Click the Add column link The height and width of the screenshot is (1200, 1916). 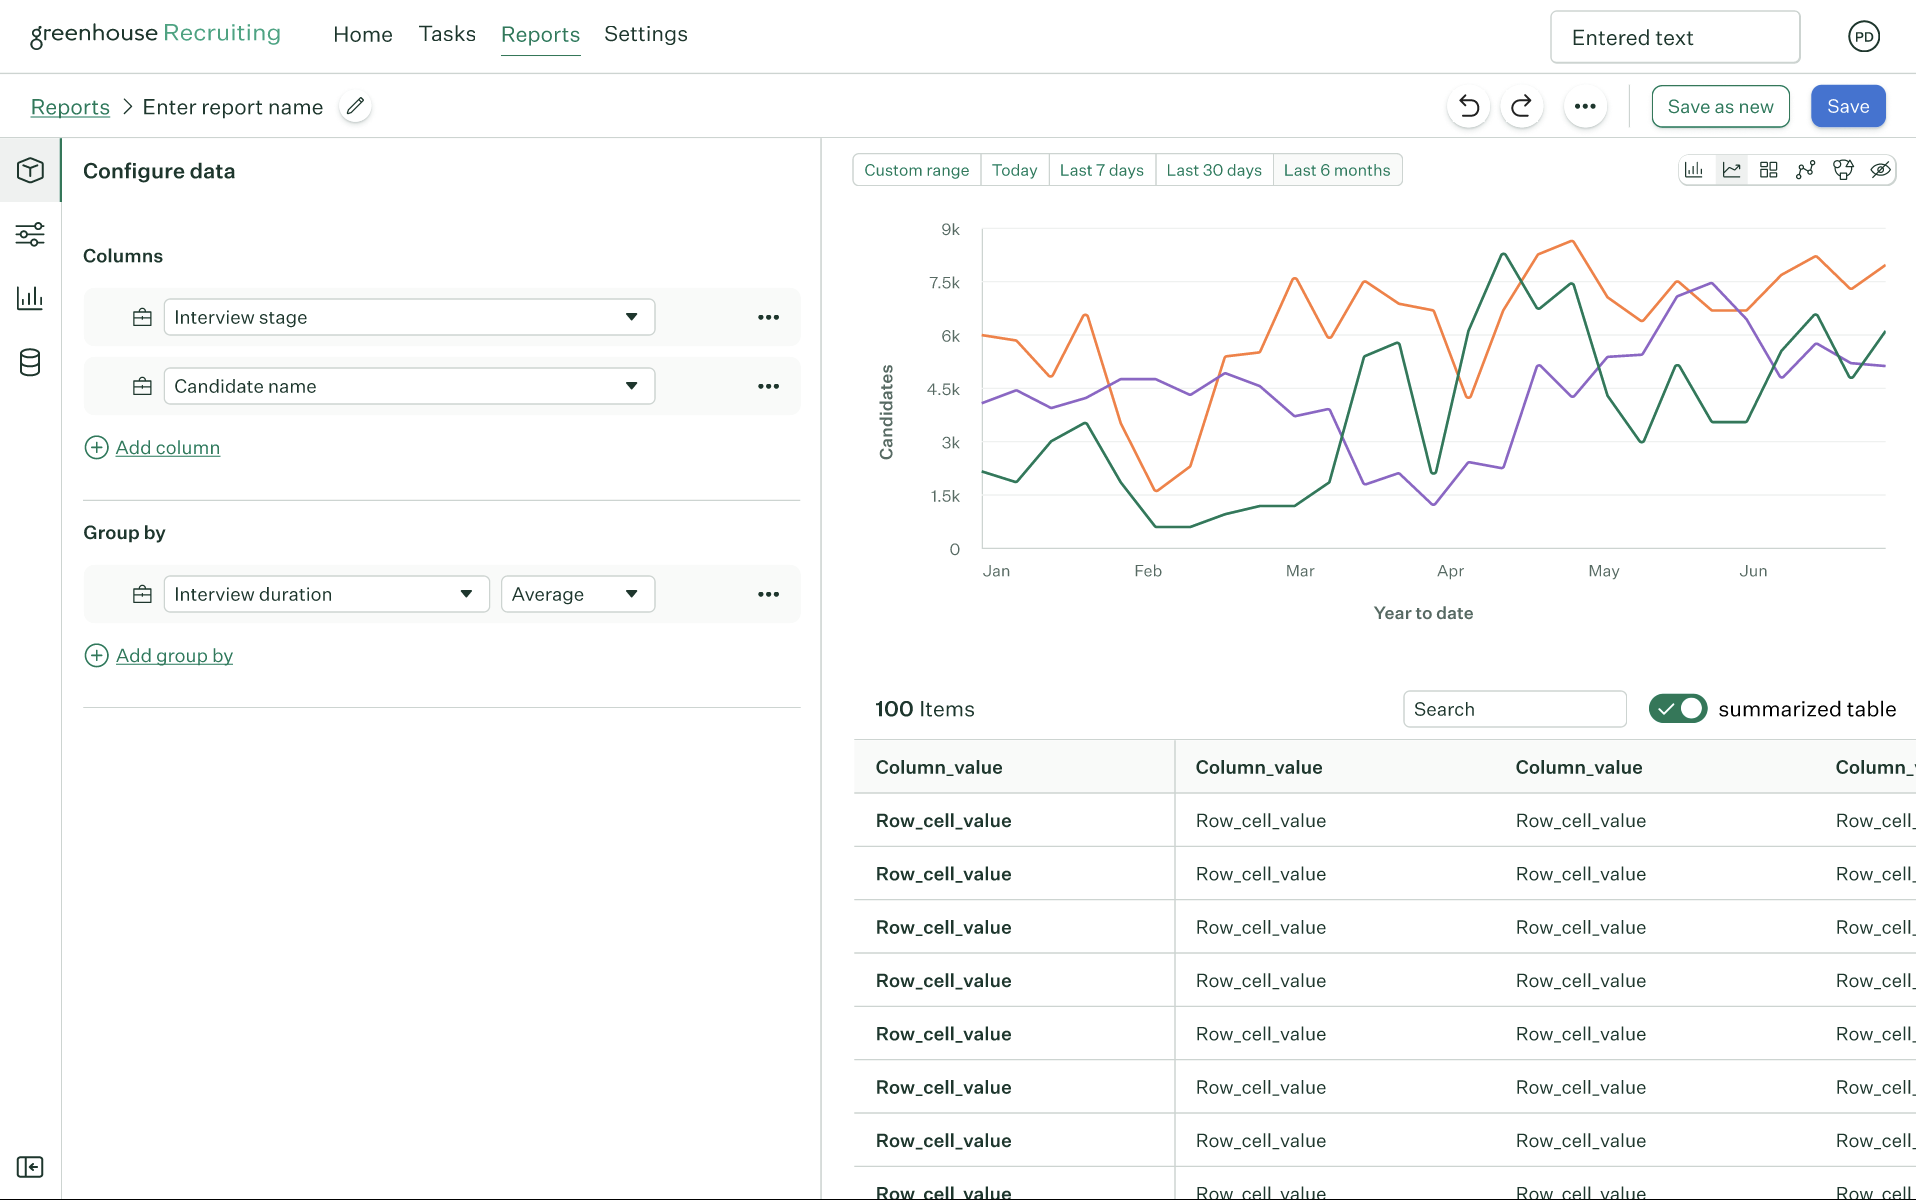pyautogui.click(x=168, y=447)
